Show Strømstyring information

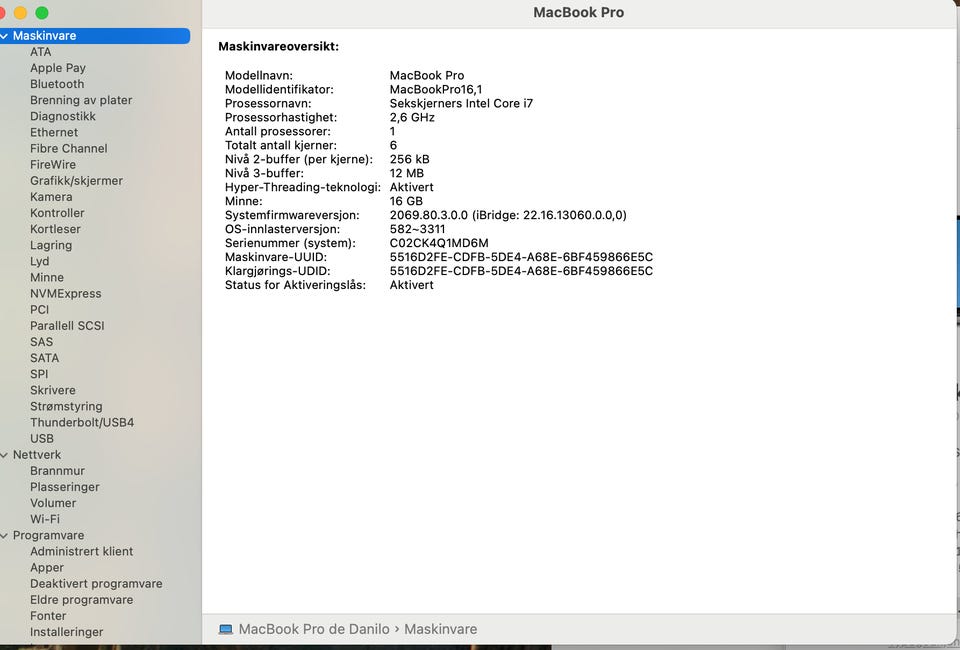[x=66, y=406]
